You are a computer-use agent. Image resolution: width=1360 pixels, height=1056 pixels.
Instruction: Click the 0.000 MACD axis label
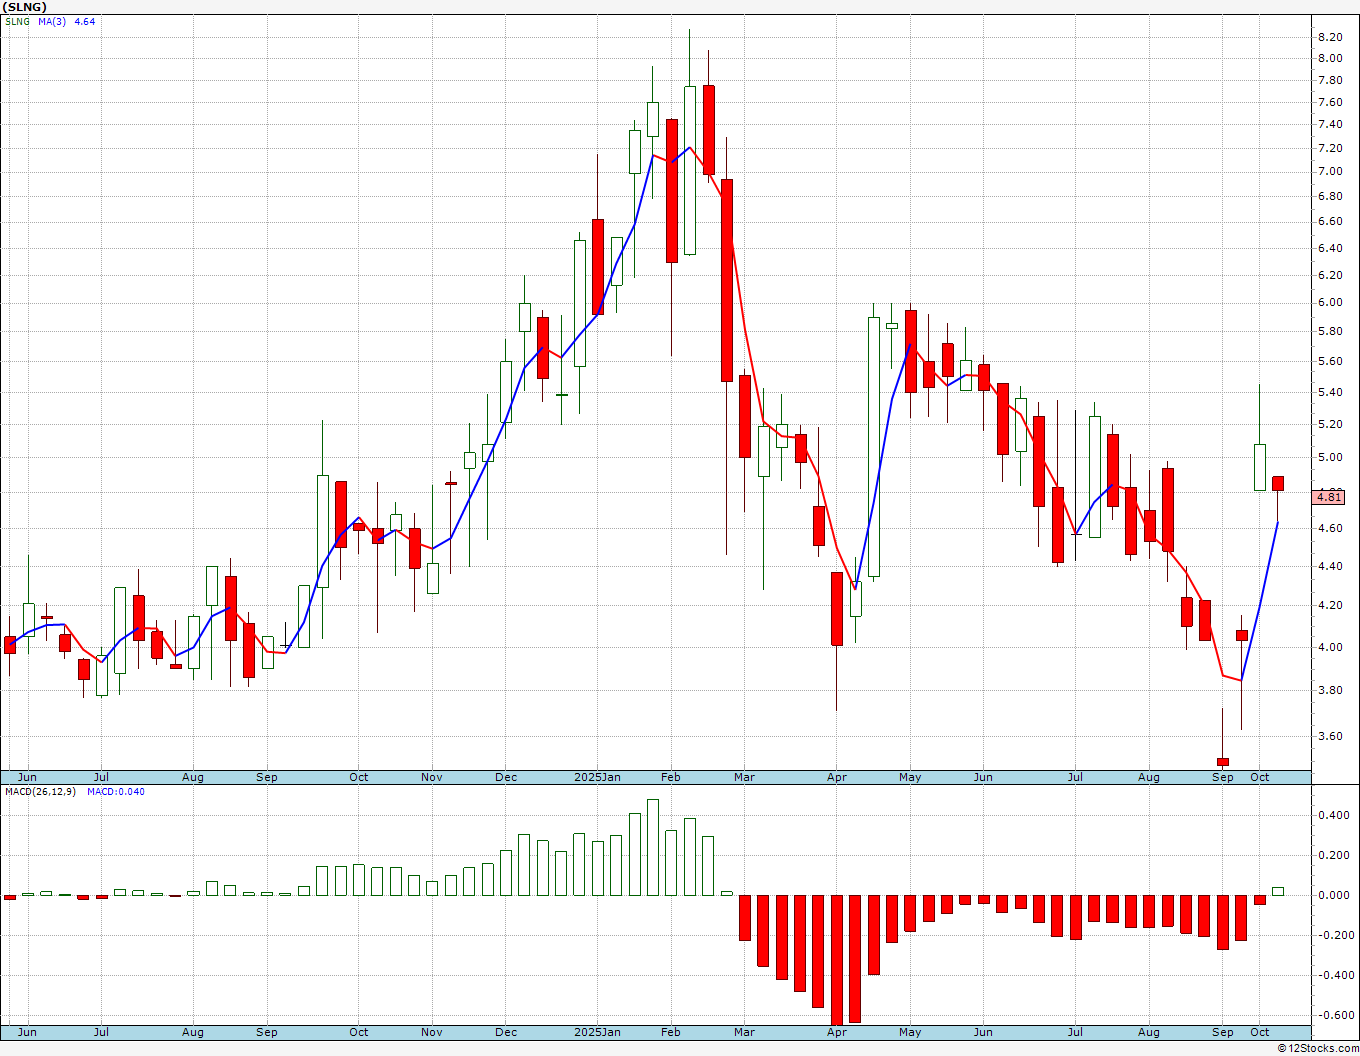[x=1332, y=895]
